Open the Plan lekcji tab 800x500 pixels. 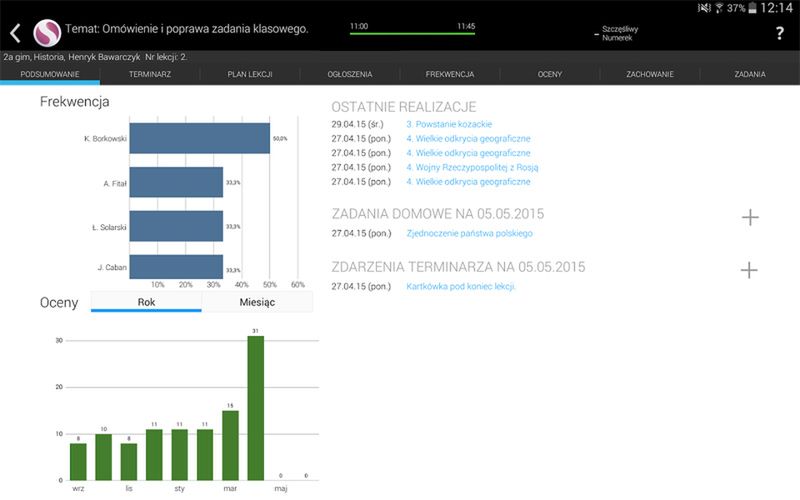pos(250,74)
